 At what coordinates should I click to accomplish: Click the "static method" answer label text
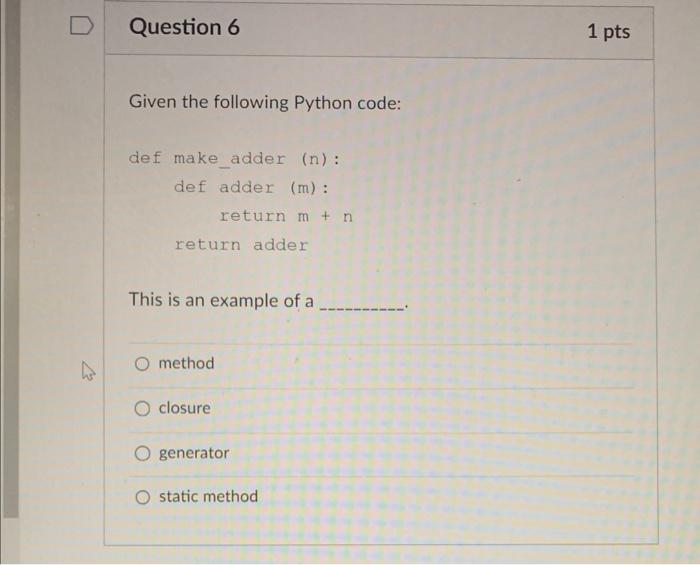208,496
